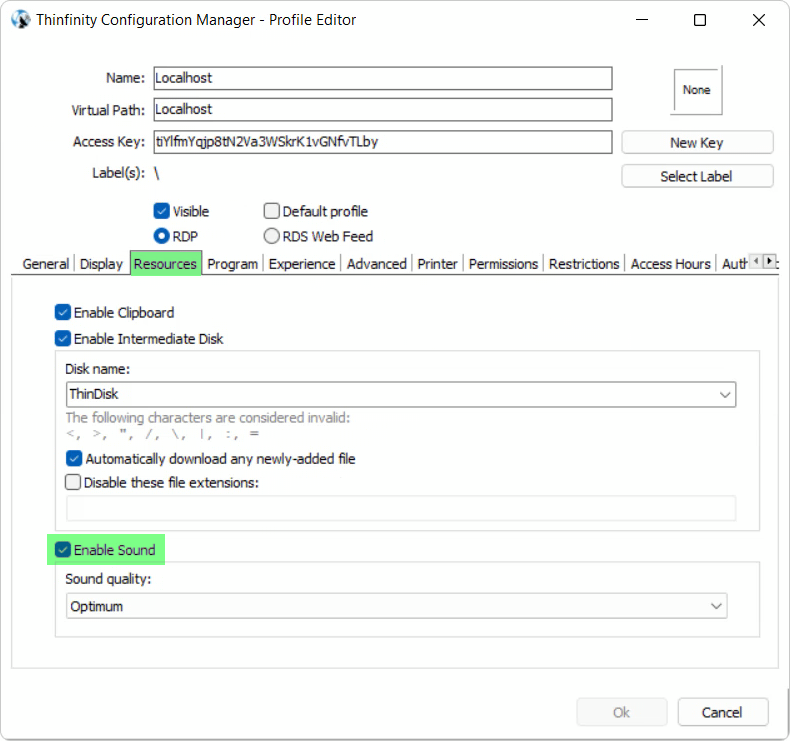The height and width of the screenshot is (741, 790).
Task: Toggle the Enable Clipboard checkbox
Action: point(62,312)
